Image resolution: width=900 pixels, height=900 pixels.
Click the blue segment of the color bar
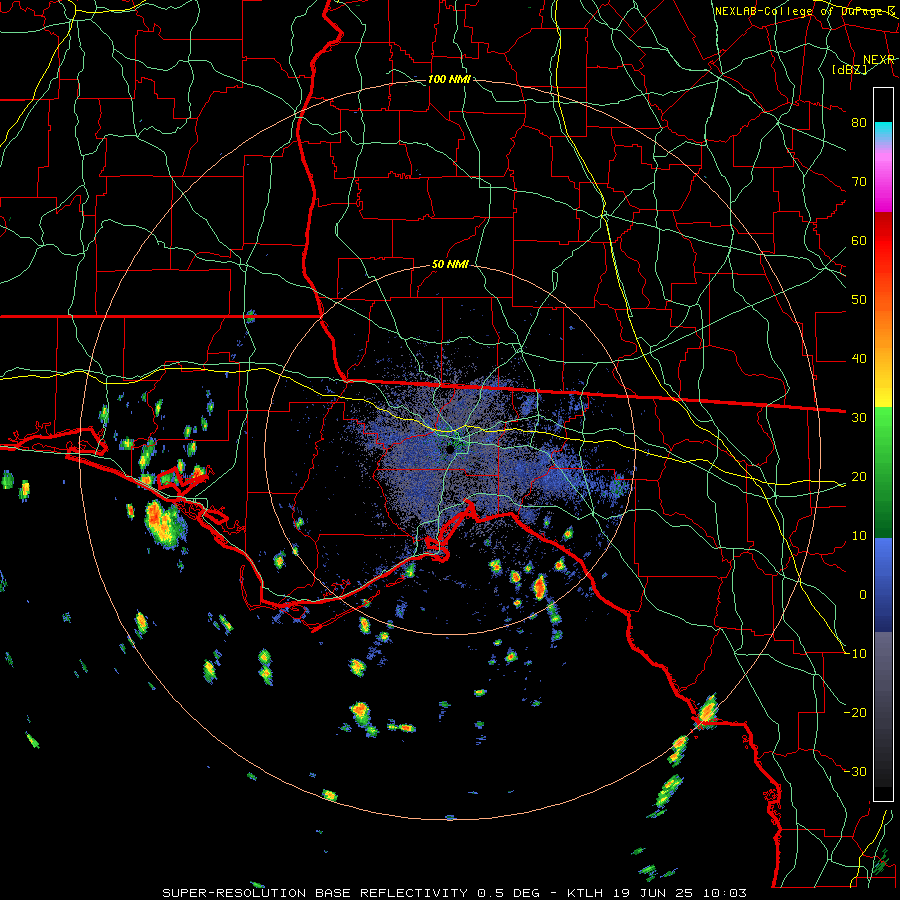click(x=883, y=584)
